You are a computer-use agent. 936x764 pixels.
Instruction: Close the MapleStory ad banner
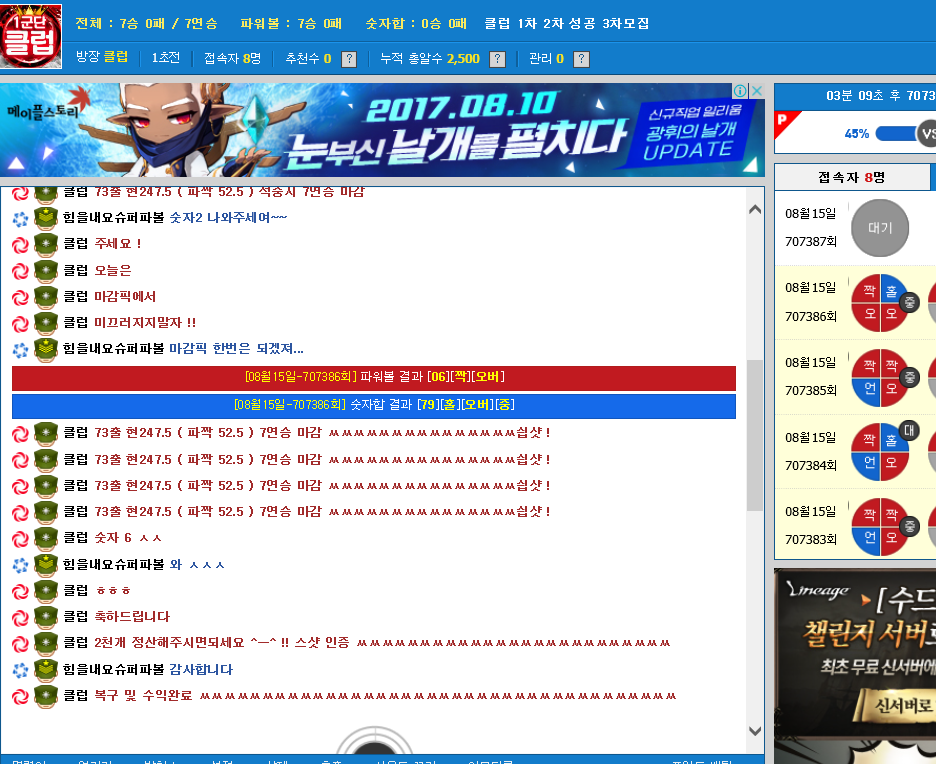[757, 91]
